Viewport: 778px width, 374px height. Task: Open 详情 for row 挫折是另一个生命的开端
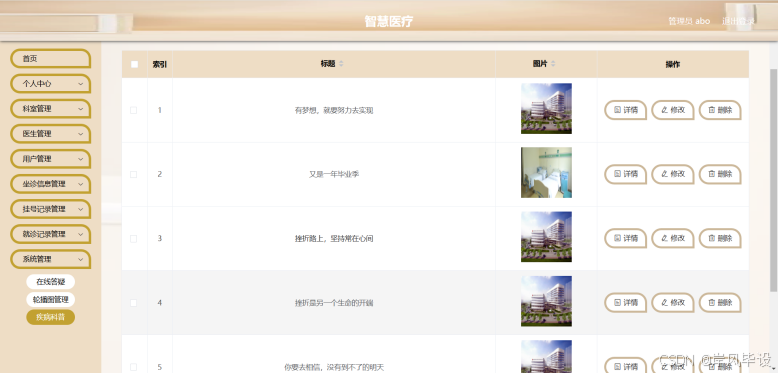point(625,303)
